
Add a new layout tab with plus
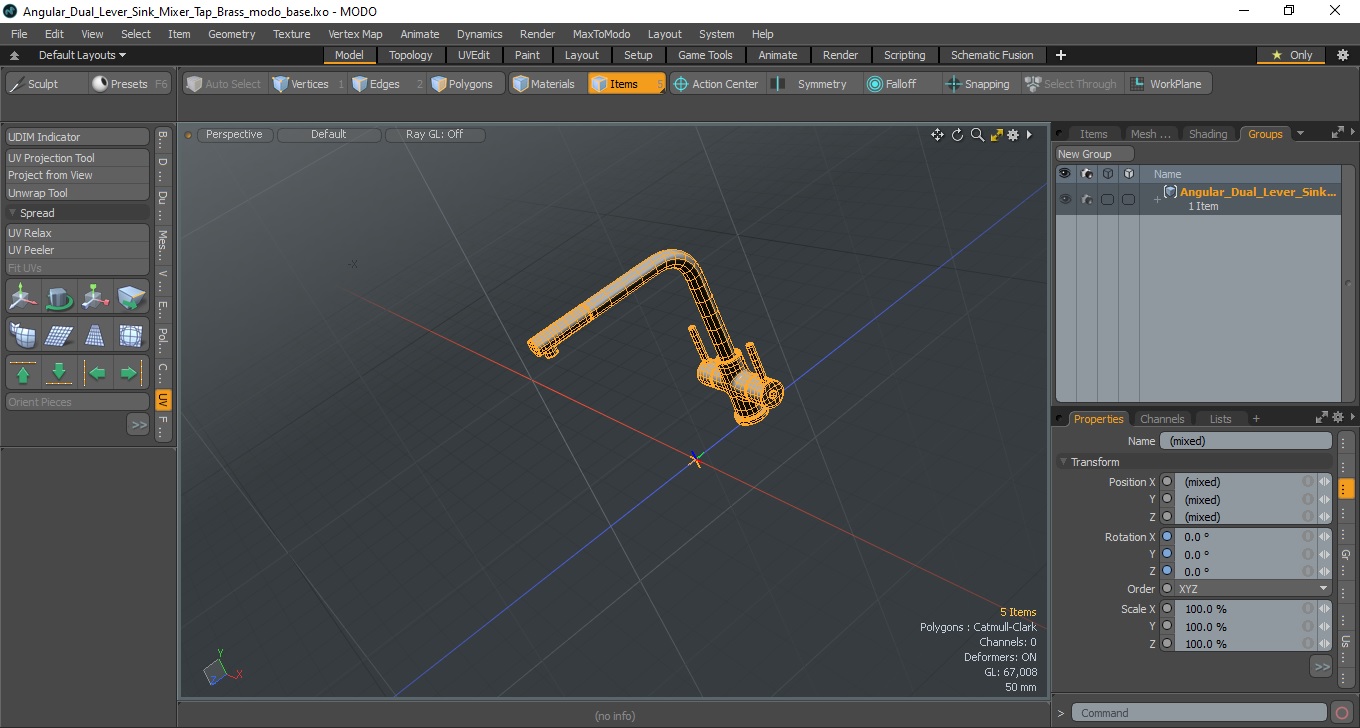(1061, 55)
